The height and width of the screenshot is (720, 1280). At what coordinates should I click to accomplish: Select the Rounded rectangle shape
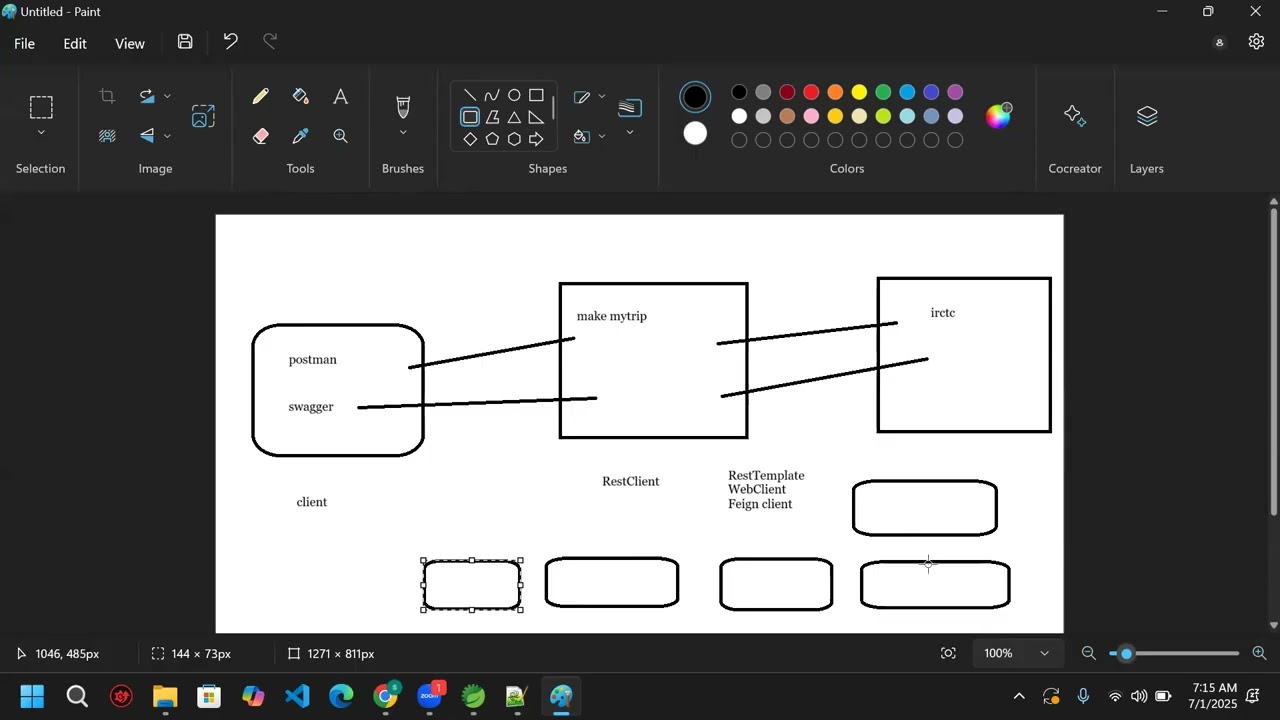click(x=470, y=117)
